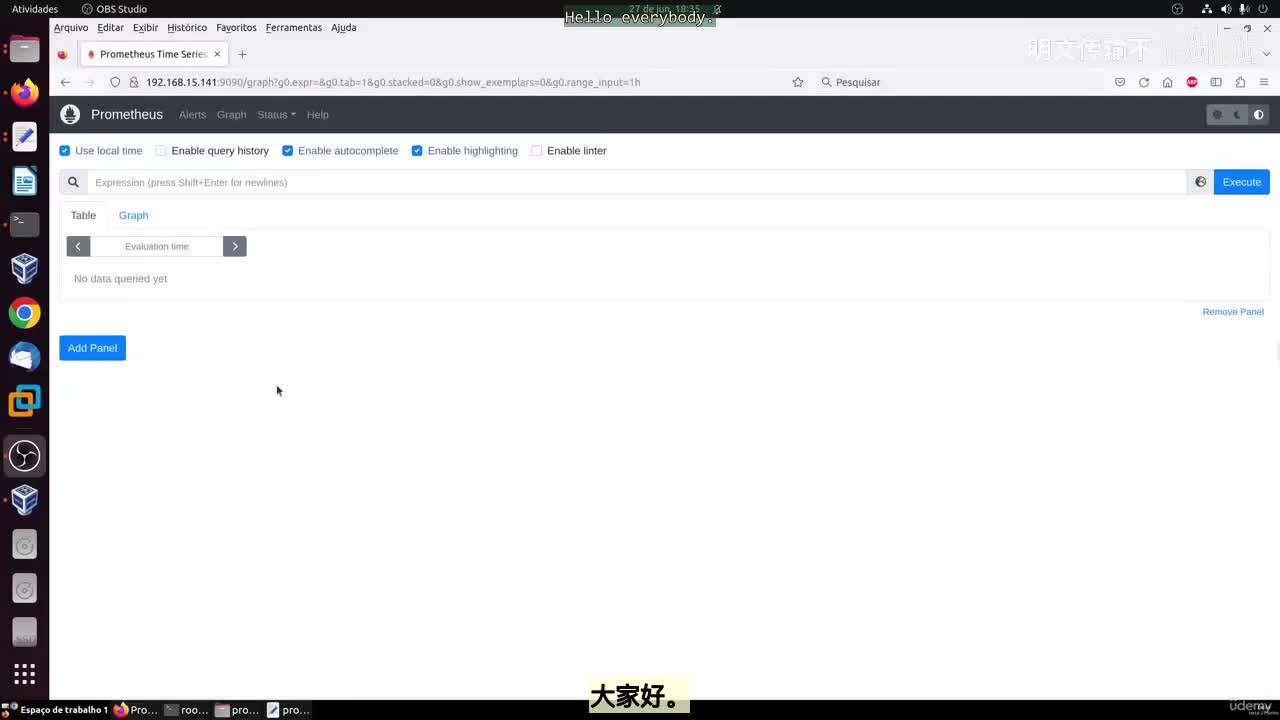Open the VMware Workstation icon in the dock
The image size is (1280, 720).
[24, 401]
